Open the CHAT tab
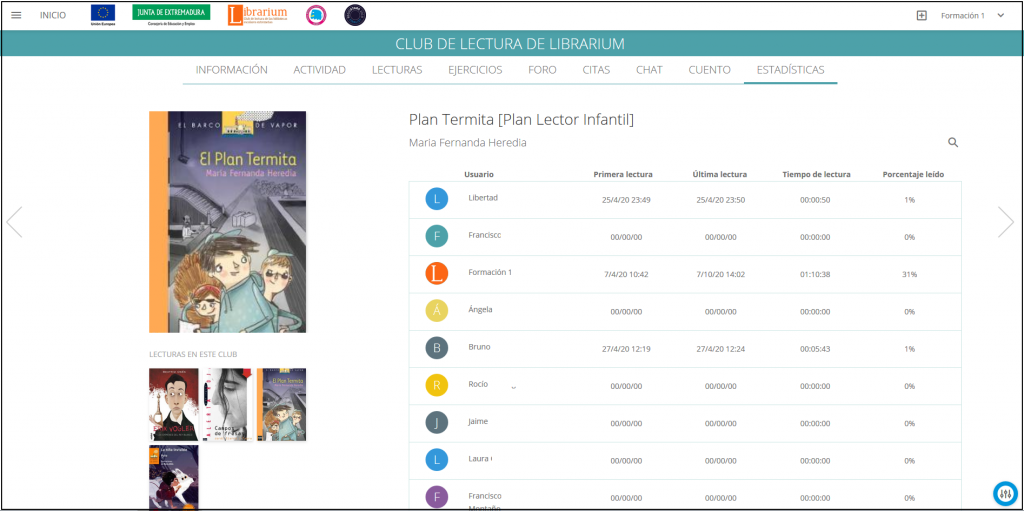Image resolution: width=1024 pixels, height=511 pixels. pyautogui.click(x=649, y=70)
